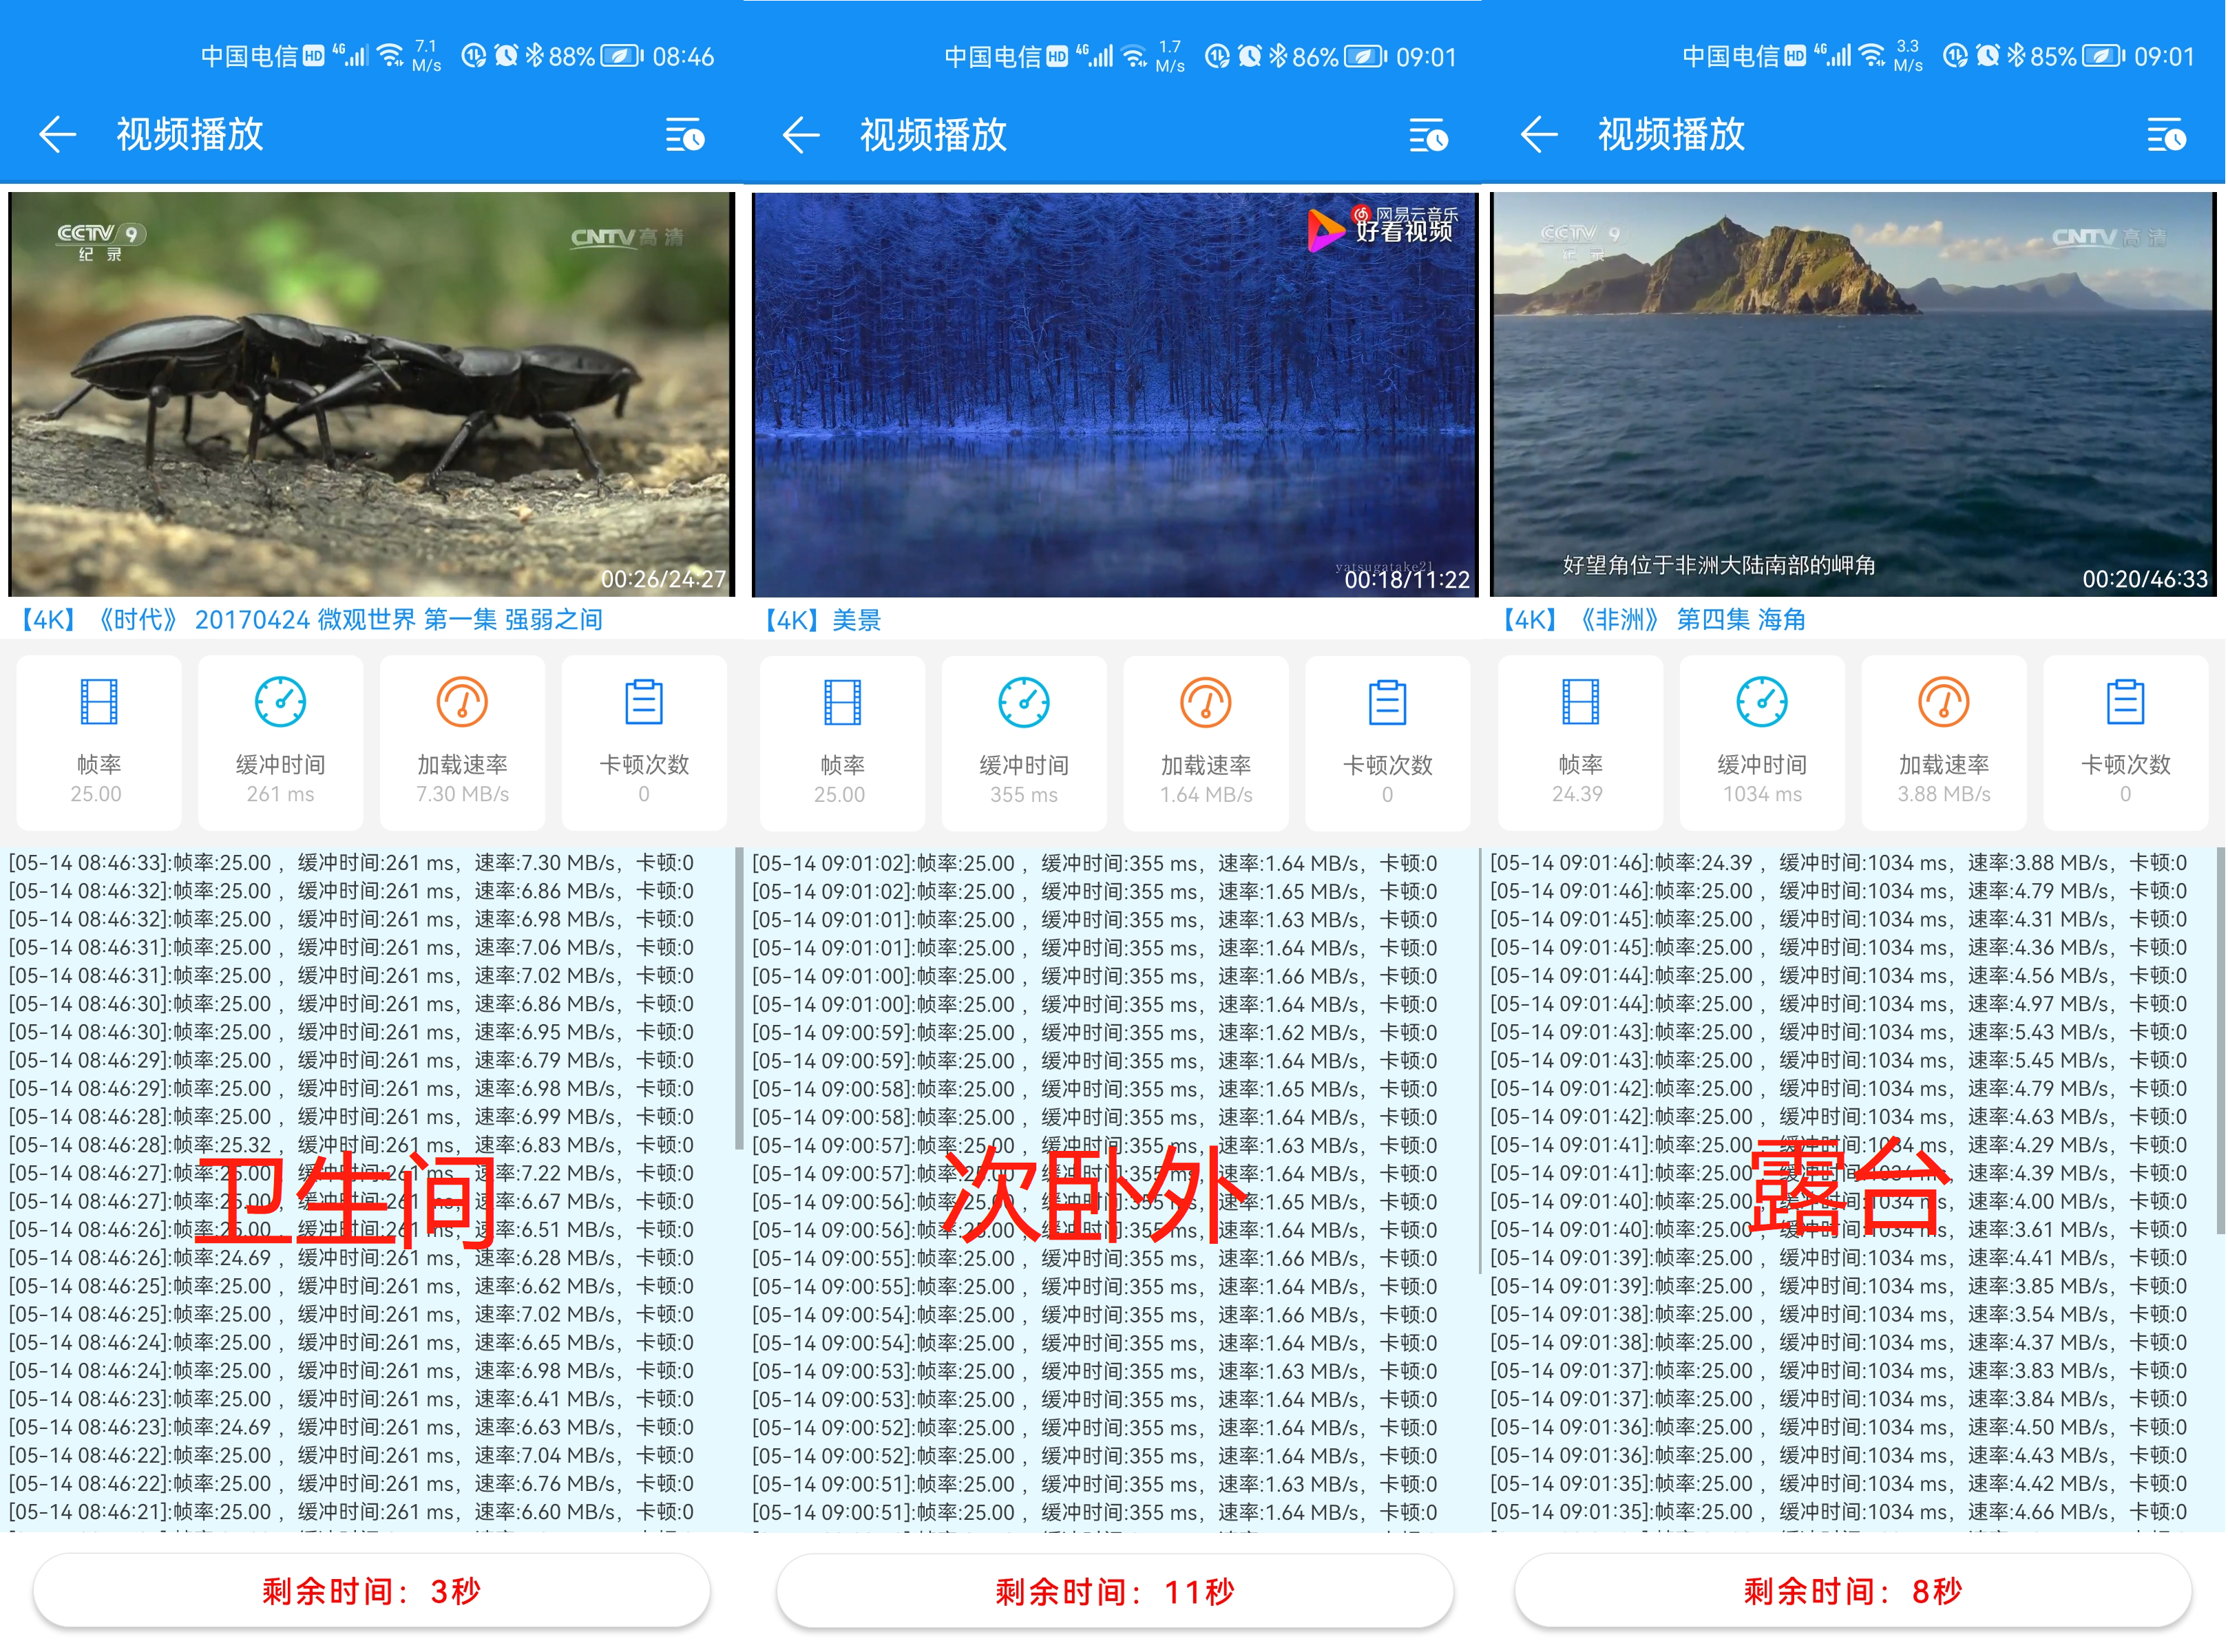Image resolution: width=2228 pixels, height=1652 pixels.
Task: Open the playback history list icon at top right of the first screen
Action: click(684, 135)
